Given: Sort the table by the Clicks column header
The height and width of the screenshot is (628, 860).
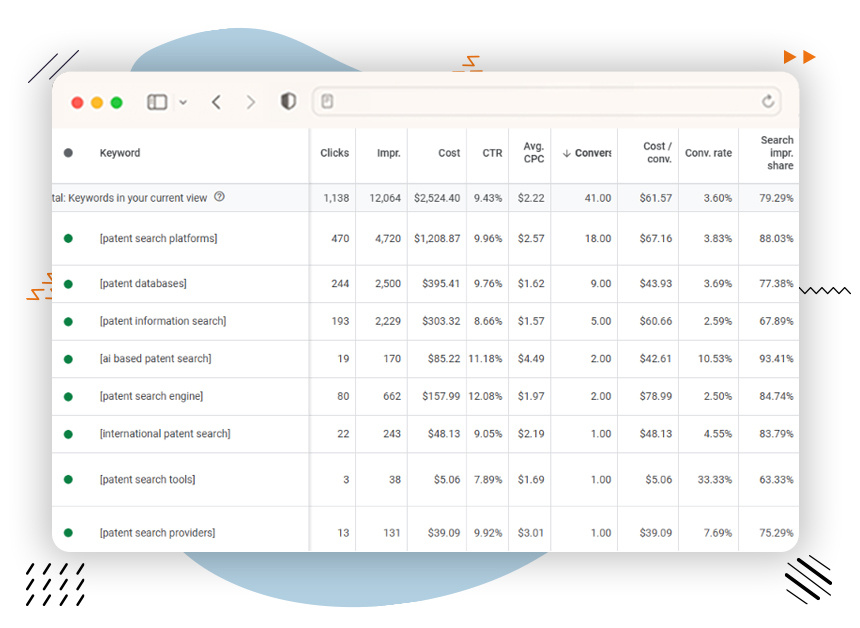Looking at the screenshot, I should point(334,153).
